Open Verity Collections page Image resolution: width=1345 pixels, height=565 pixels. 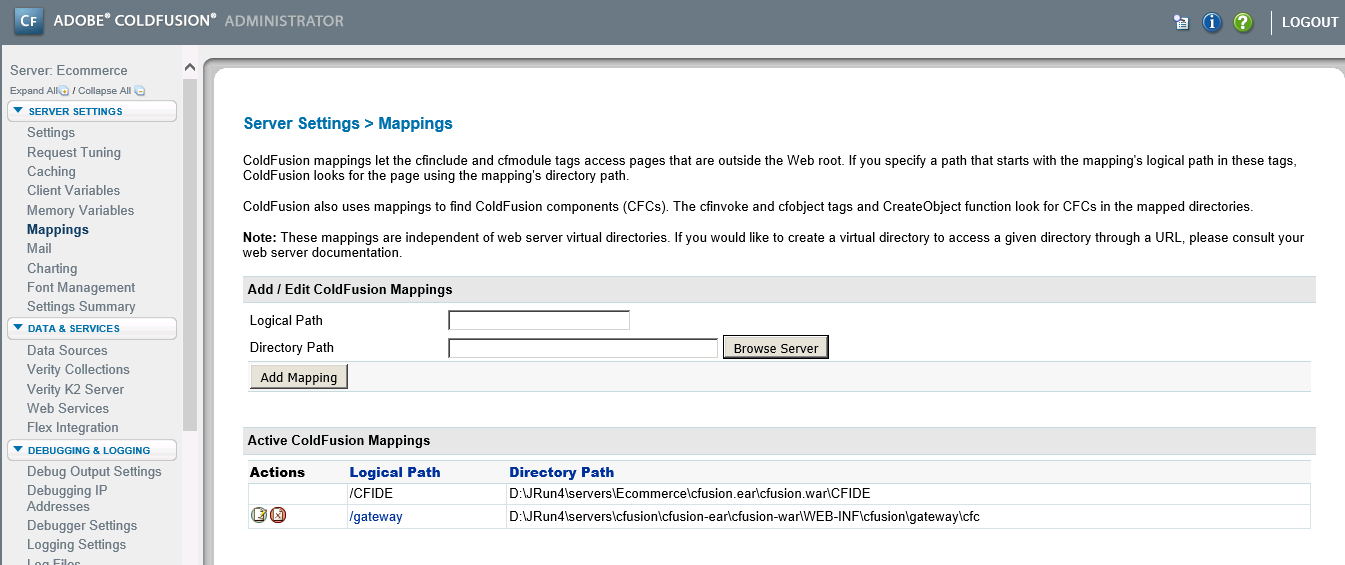78,370
